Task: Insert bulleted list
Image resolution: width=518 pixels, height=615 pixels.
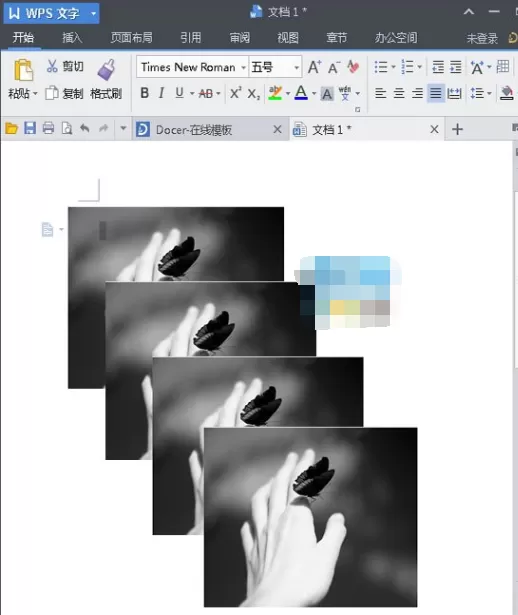Action: tap(381, 67)
